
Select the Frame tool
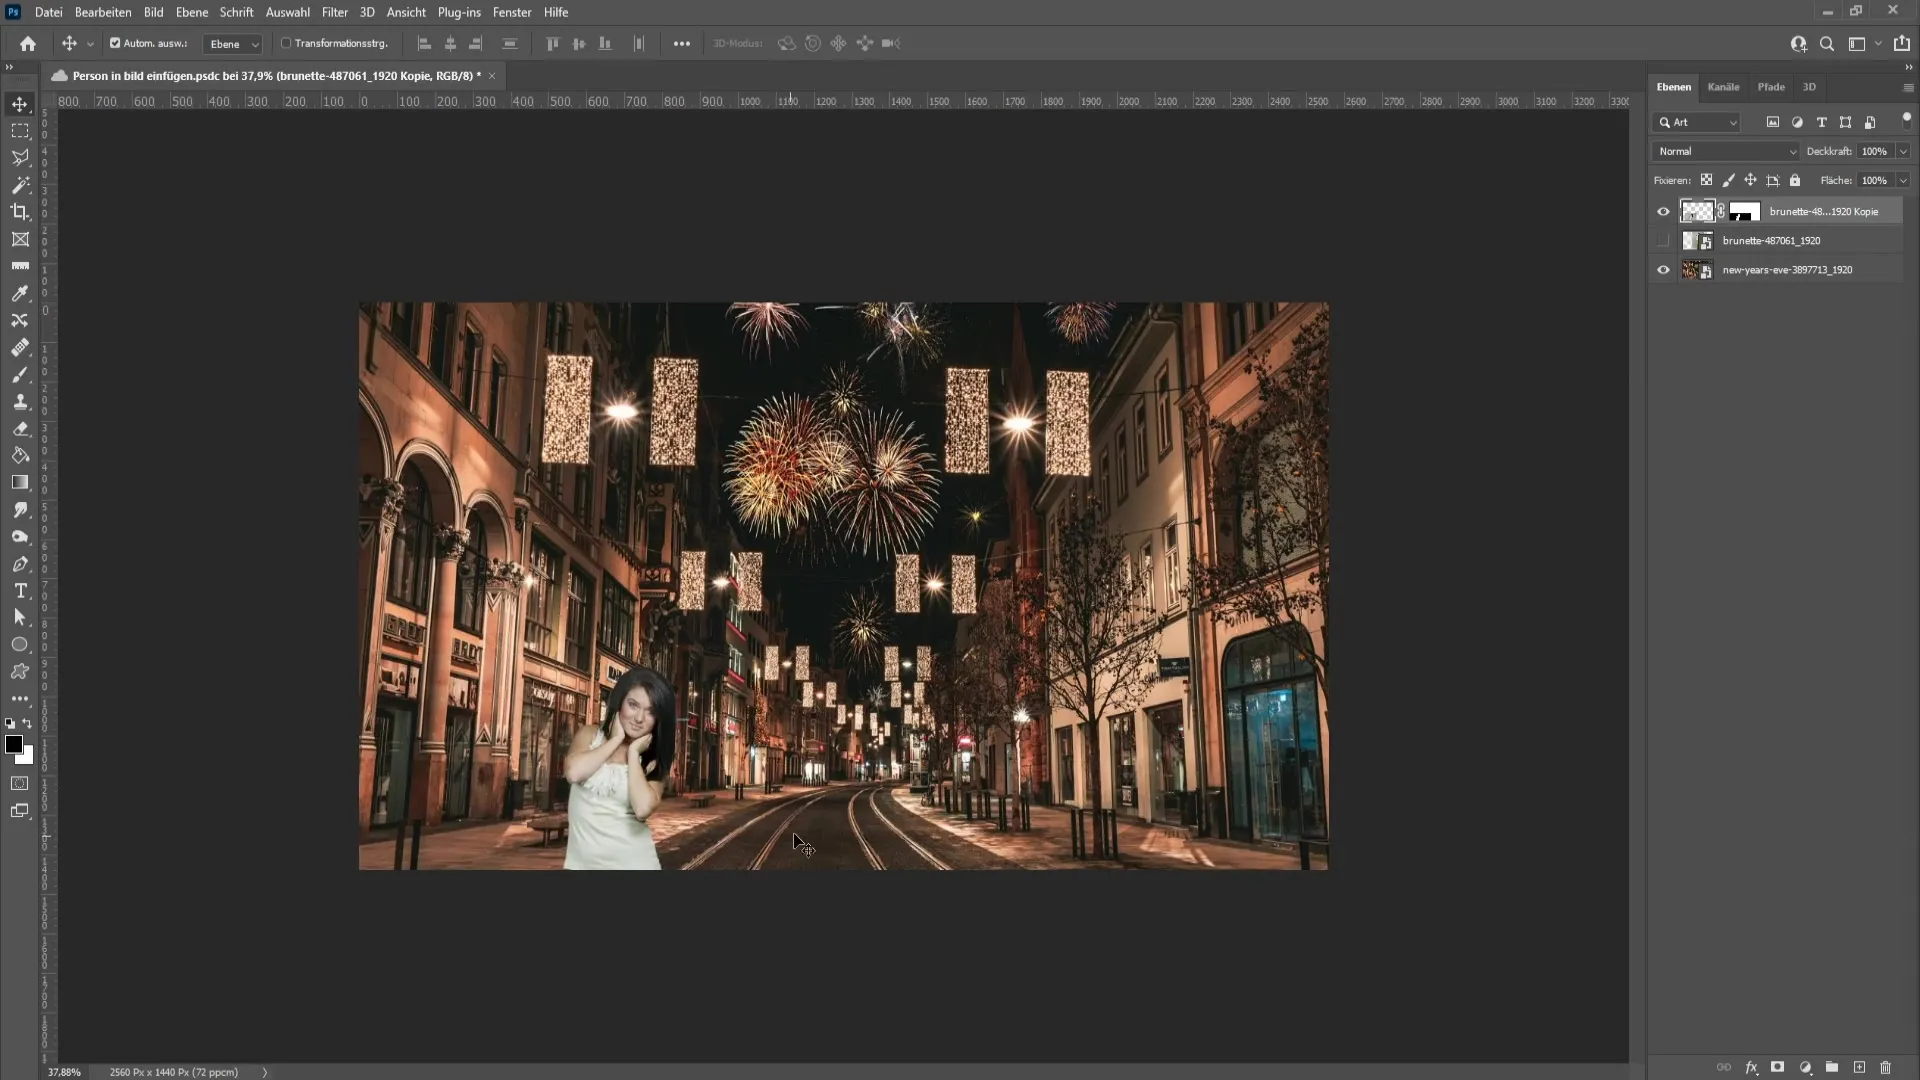tap(20, 239)
